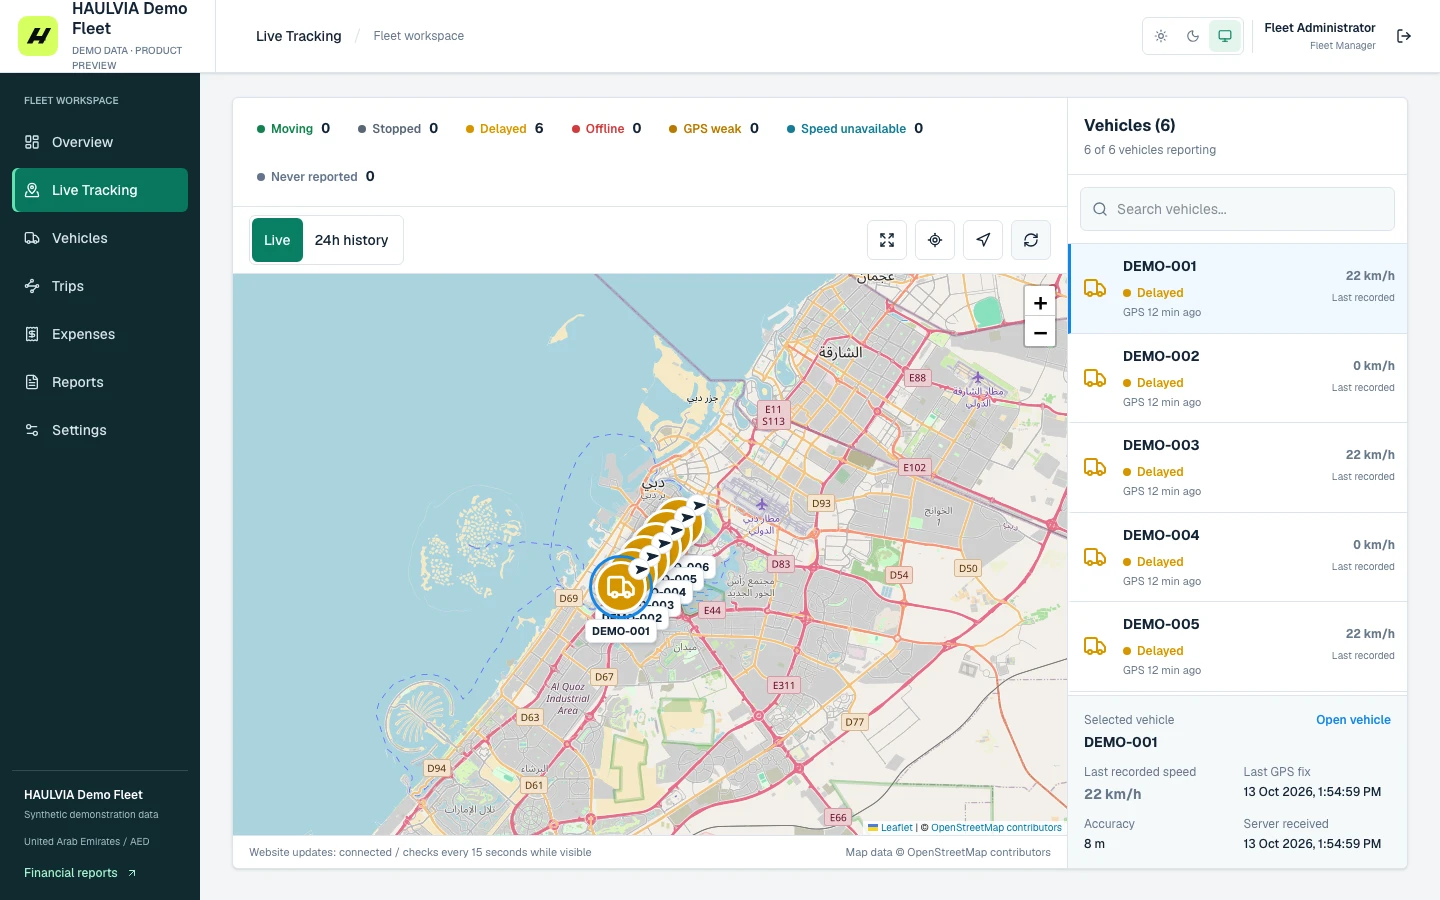Open Reports in sidebar
The width and height of the screenshot is (1440, 900).
100,382
